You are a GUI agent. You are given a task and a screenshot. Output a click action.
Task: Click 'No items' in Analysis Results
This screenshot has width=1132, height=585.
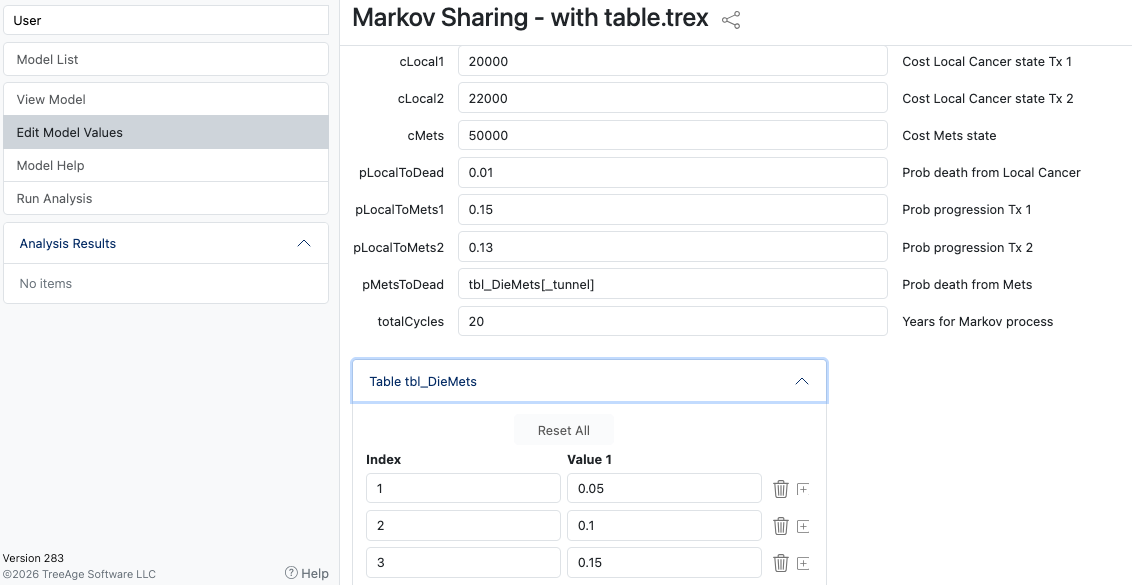pos(45,283)
